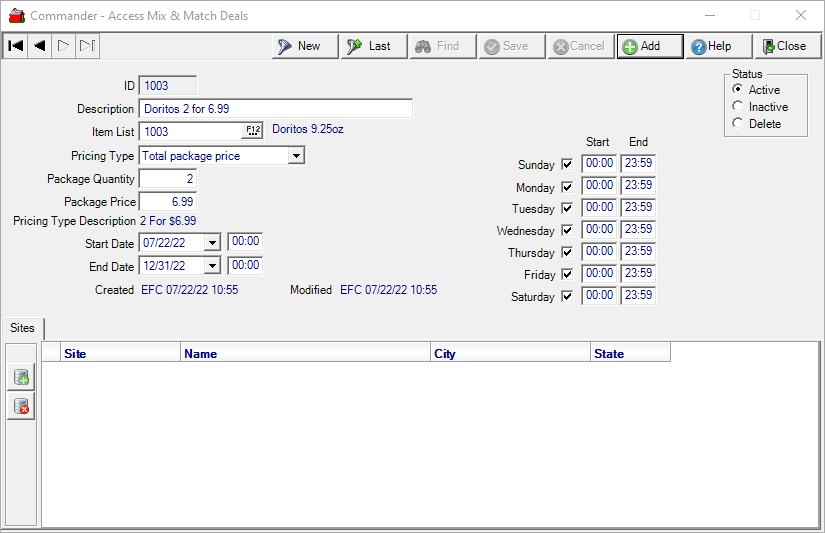Select the Inactive status radio button
Viewport: 825px width, 533px height.
click(x=738, y=107)
